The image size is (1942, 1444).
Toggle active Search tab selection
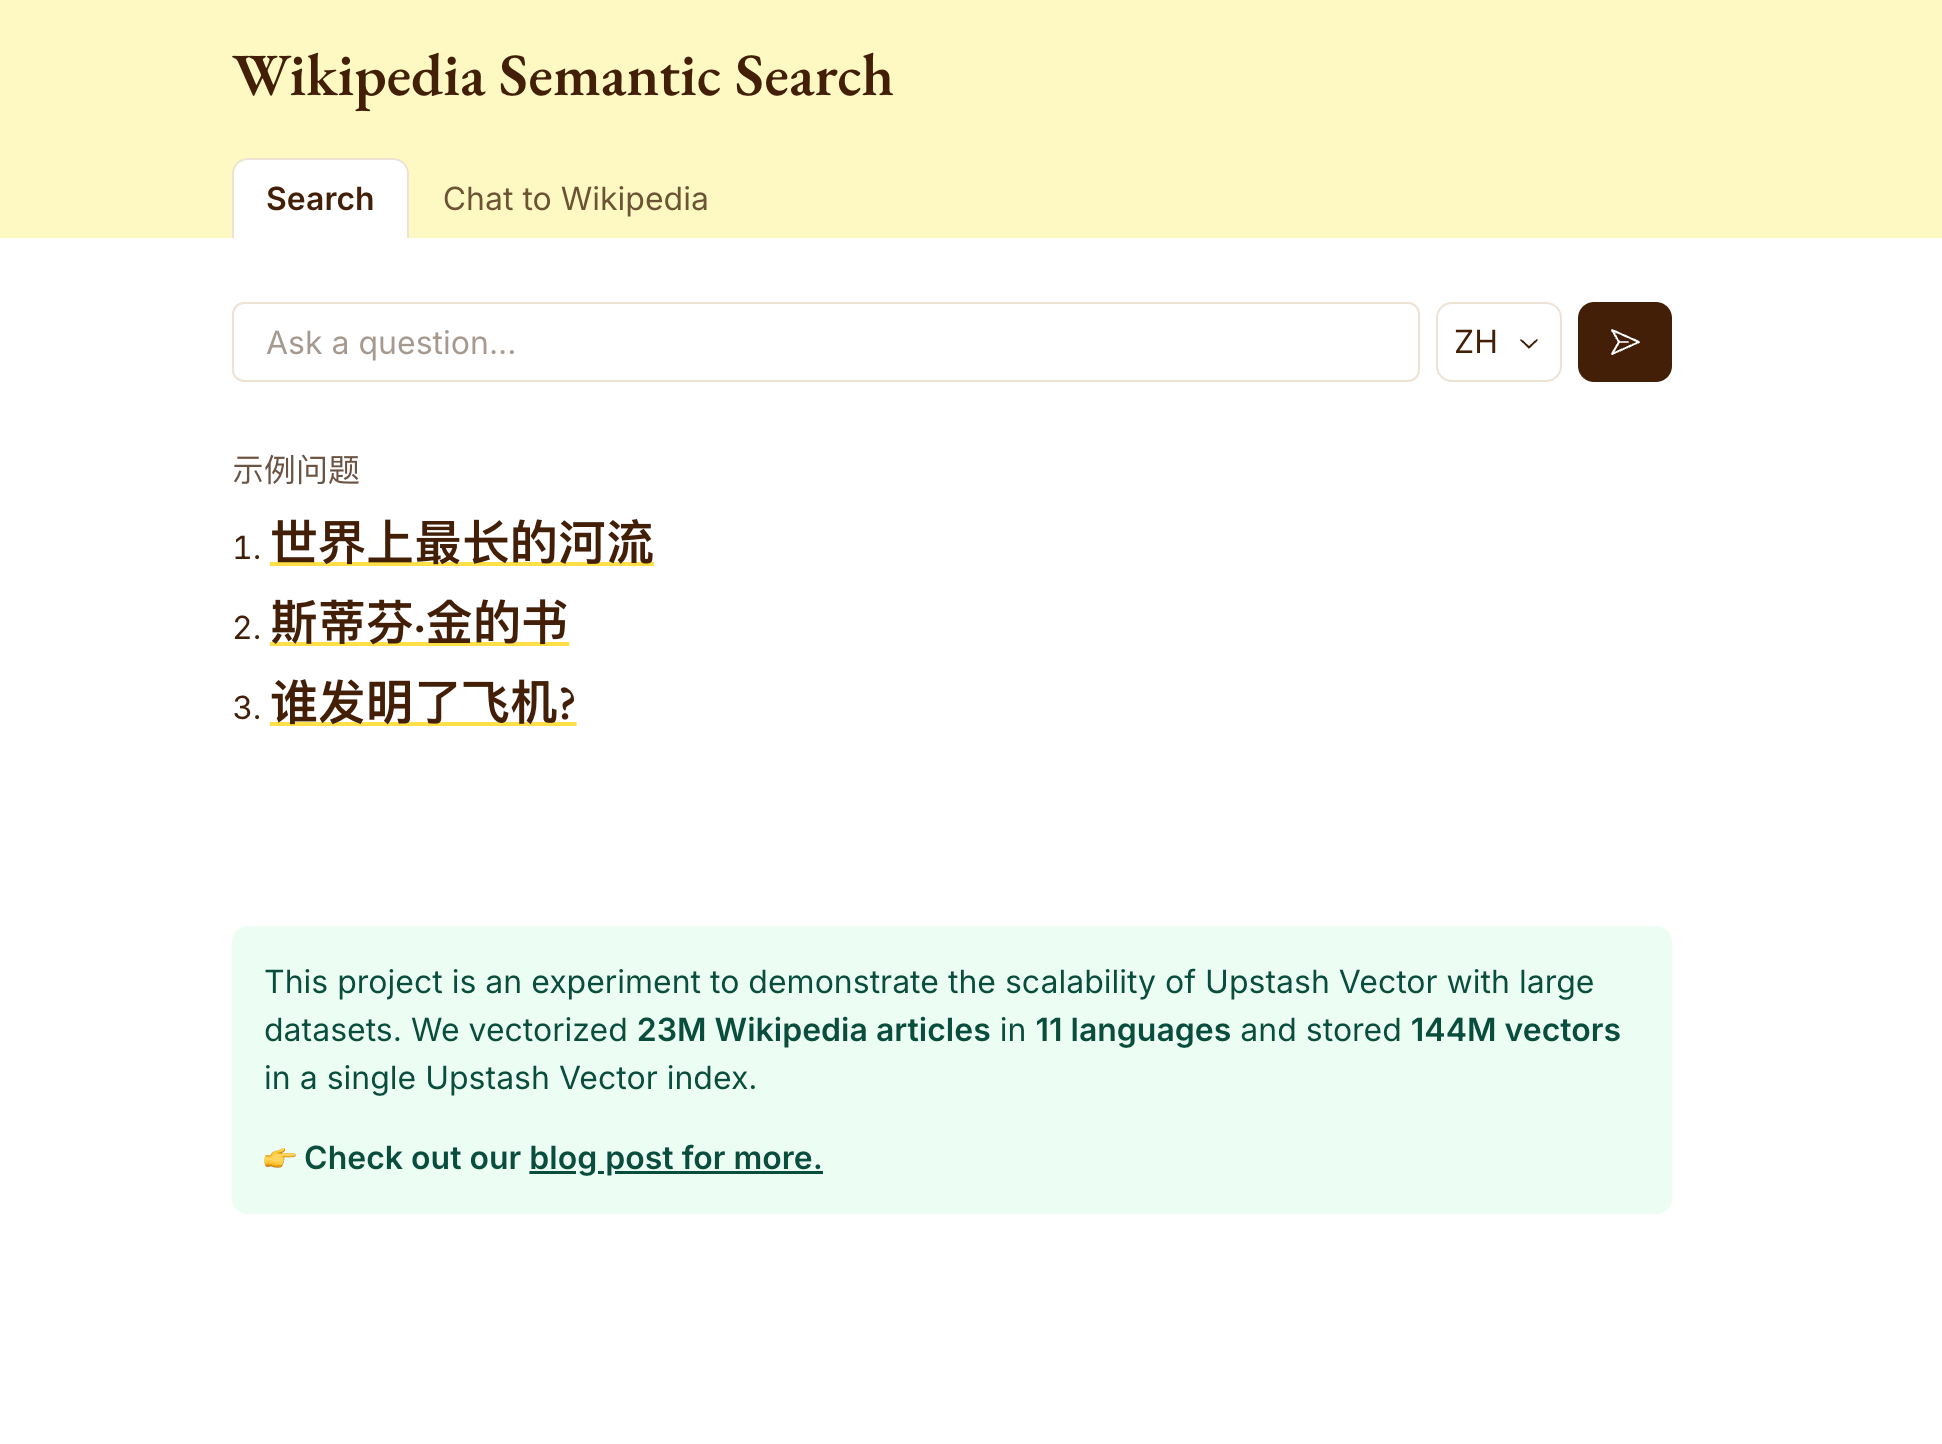[320, 199]
